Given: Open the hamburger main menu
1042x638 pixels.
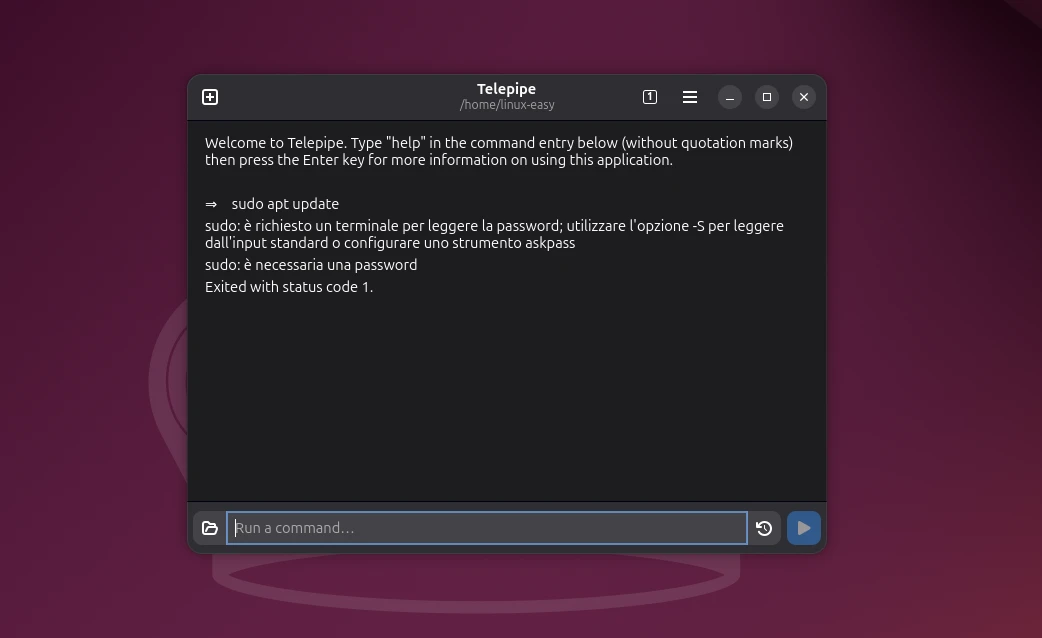Looking at the screenshot, I should tap(690, 97).
